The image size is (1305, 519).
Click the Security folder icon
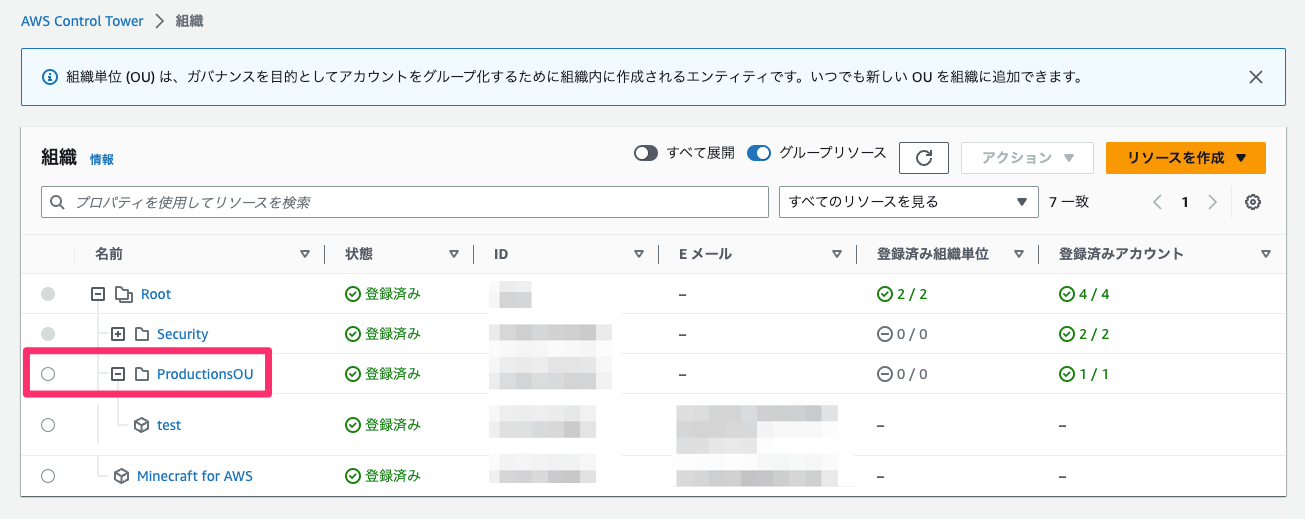coord(142,334)
